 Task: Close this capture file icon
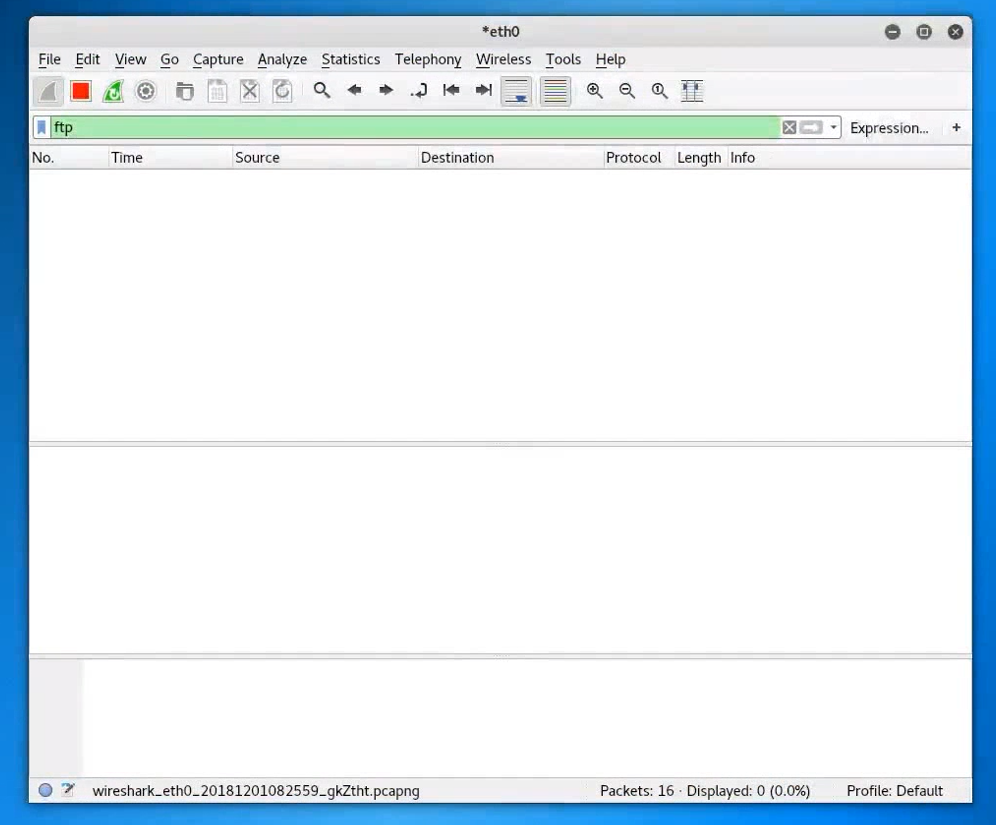[250, 91]
